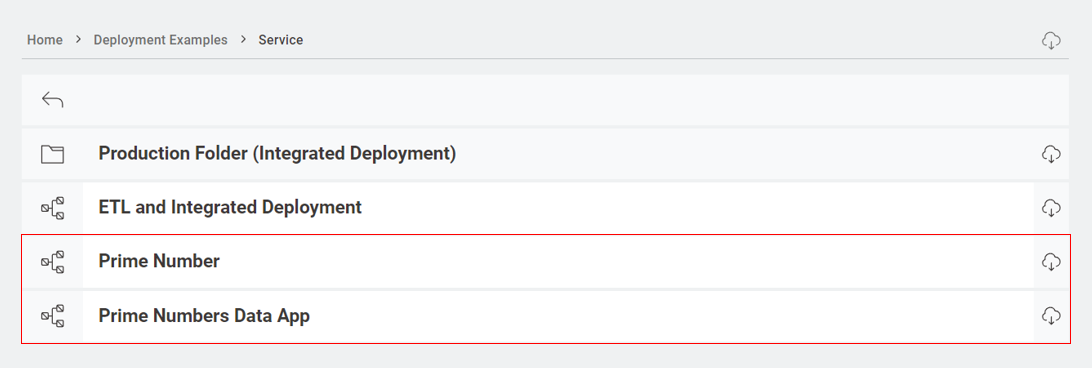This screenshot has height=368, width=1092.
Task: Navigate to Deployment Examples breadcrumb
Action: coord(160,40)
